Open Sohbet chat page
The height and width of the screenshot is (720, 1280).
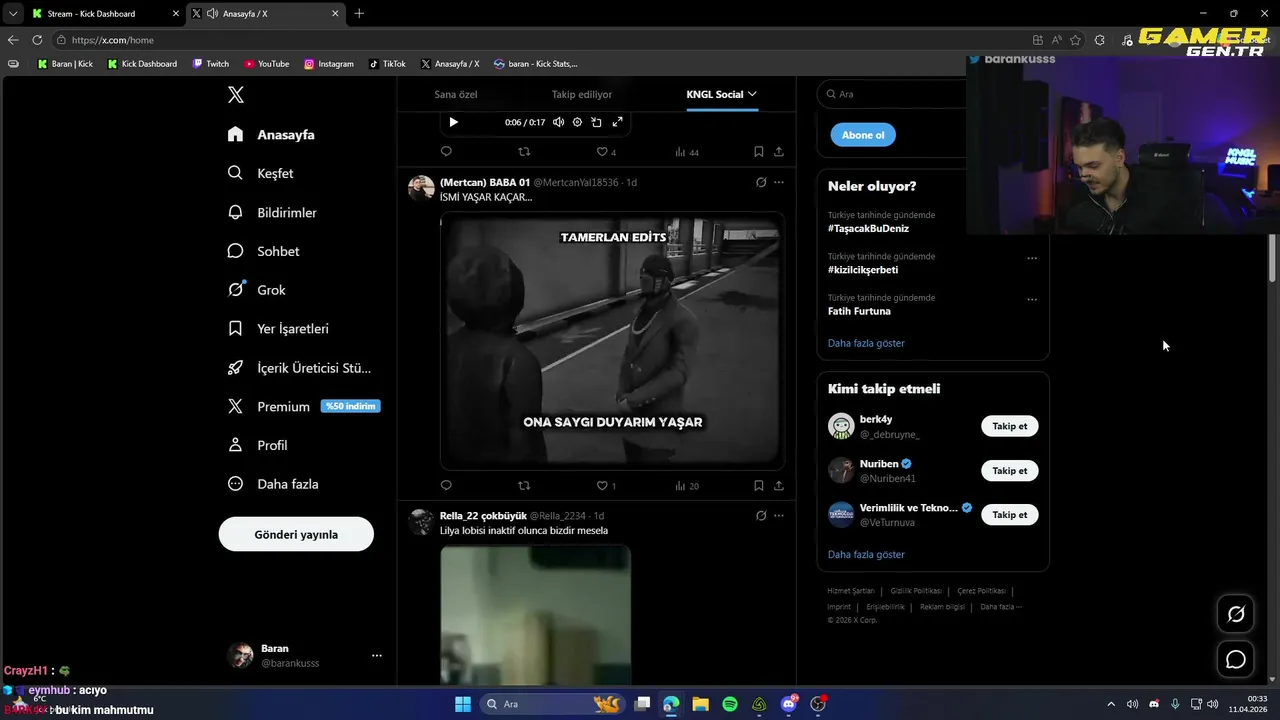pyautogui.click(x=263, y=251)
